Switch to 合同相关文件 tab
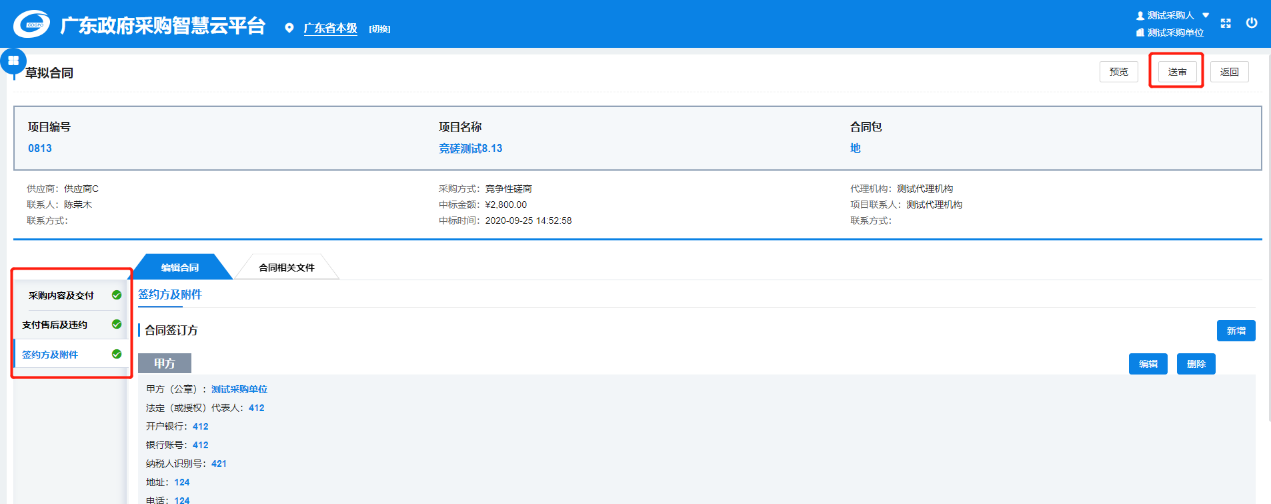The image size is (1271, 504). tap(287, 267)
